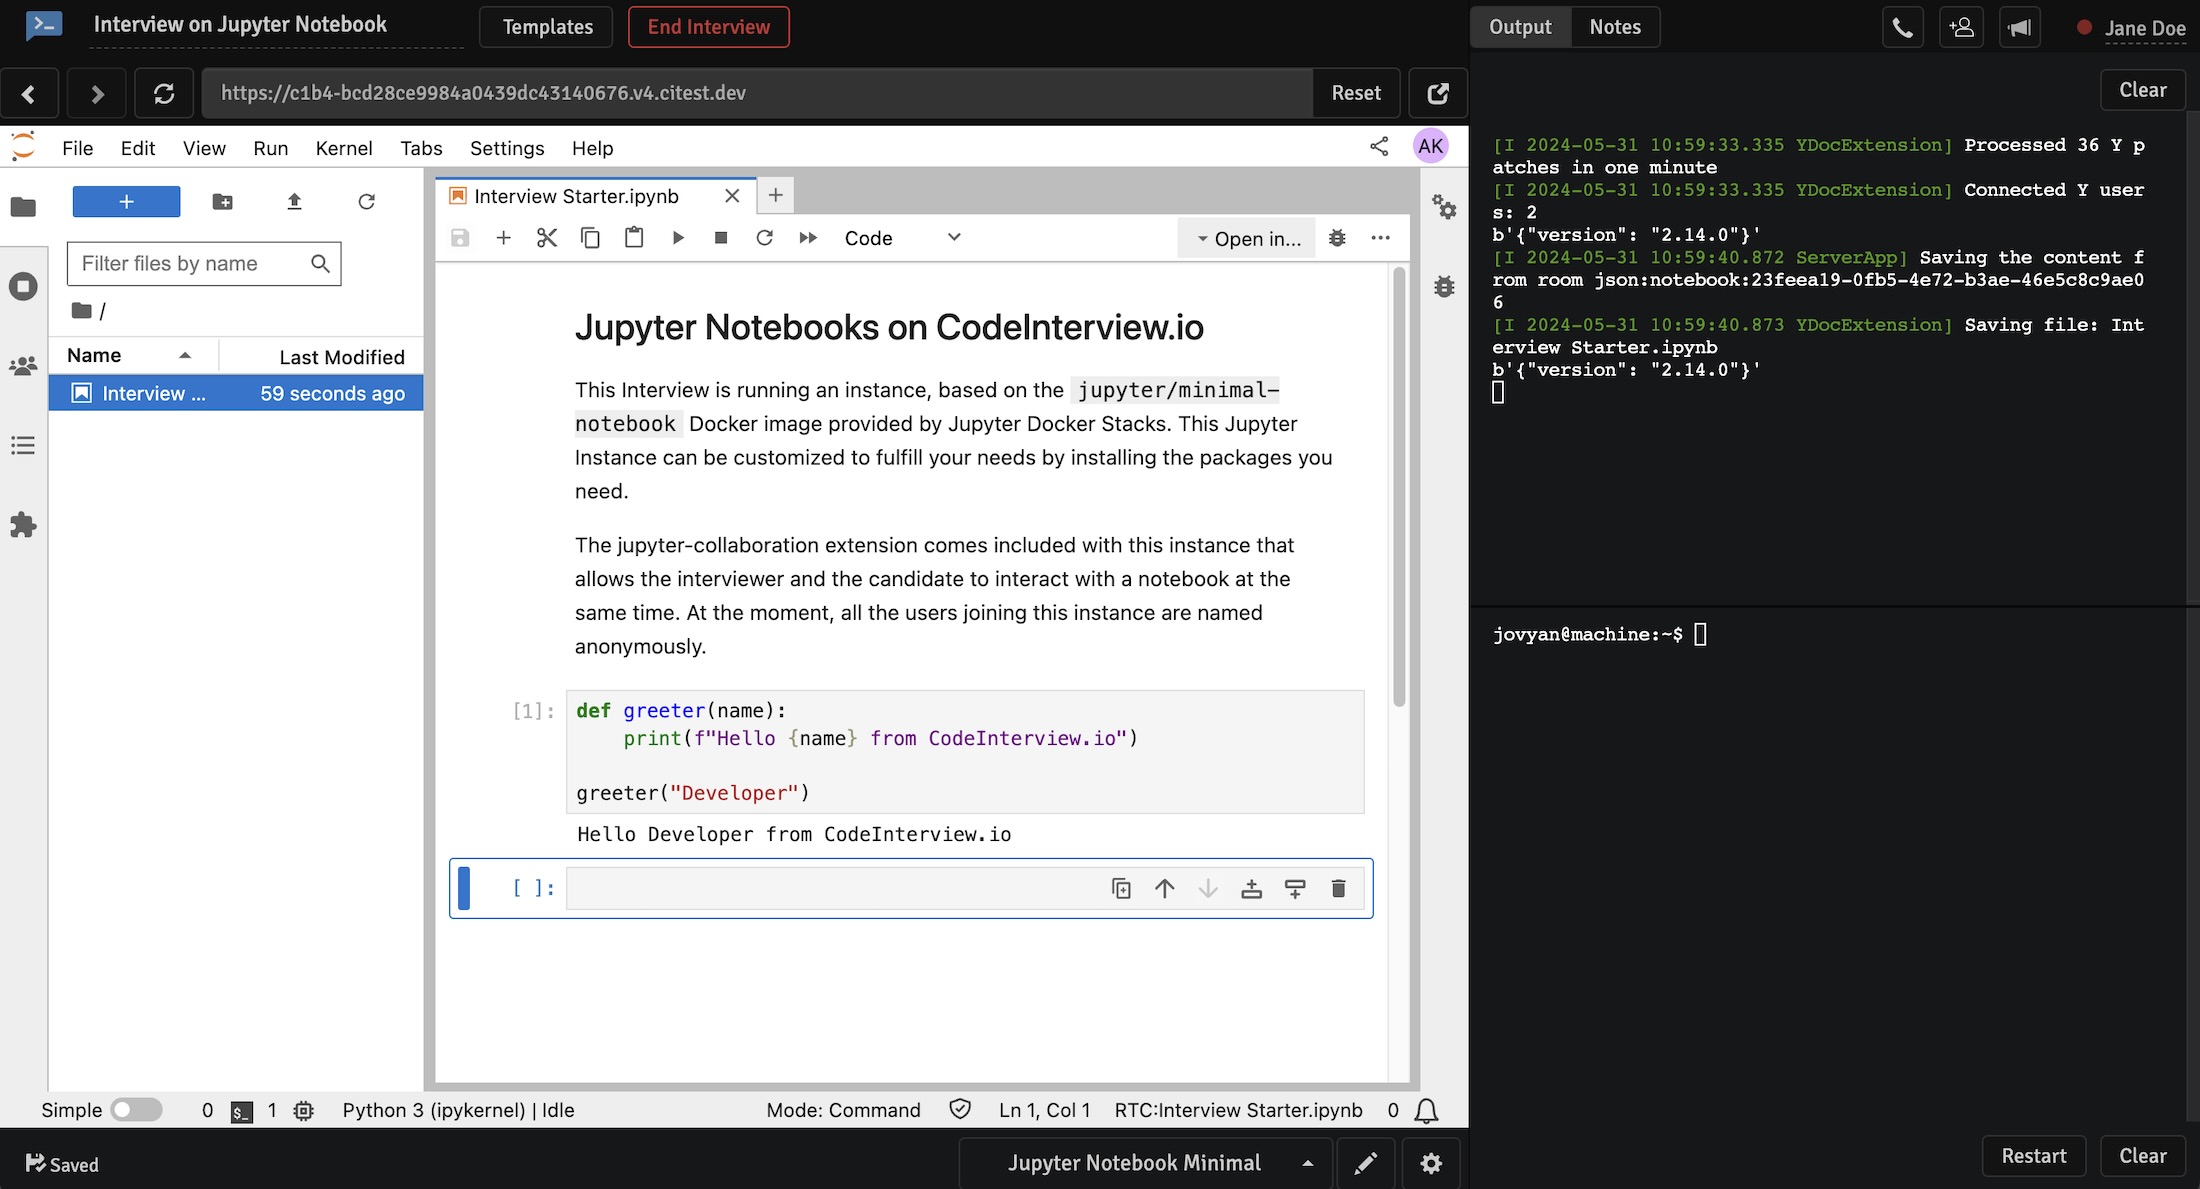Viewport: 2200px width, 1189px height.
Task: Run the selected cell
Action: tap(678, 238)
